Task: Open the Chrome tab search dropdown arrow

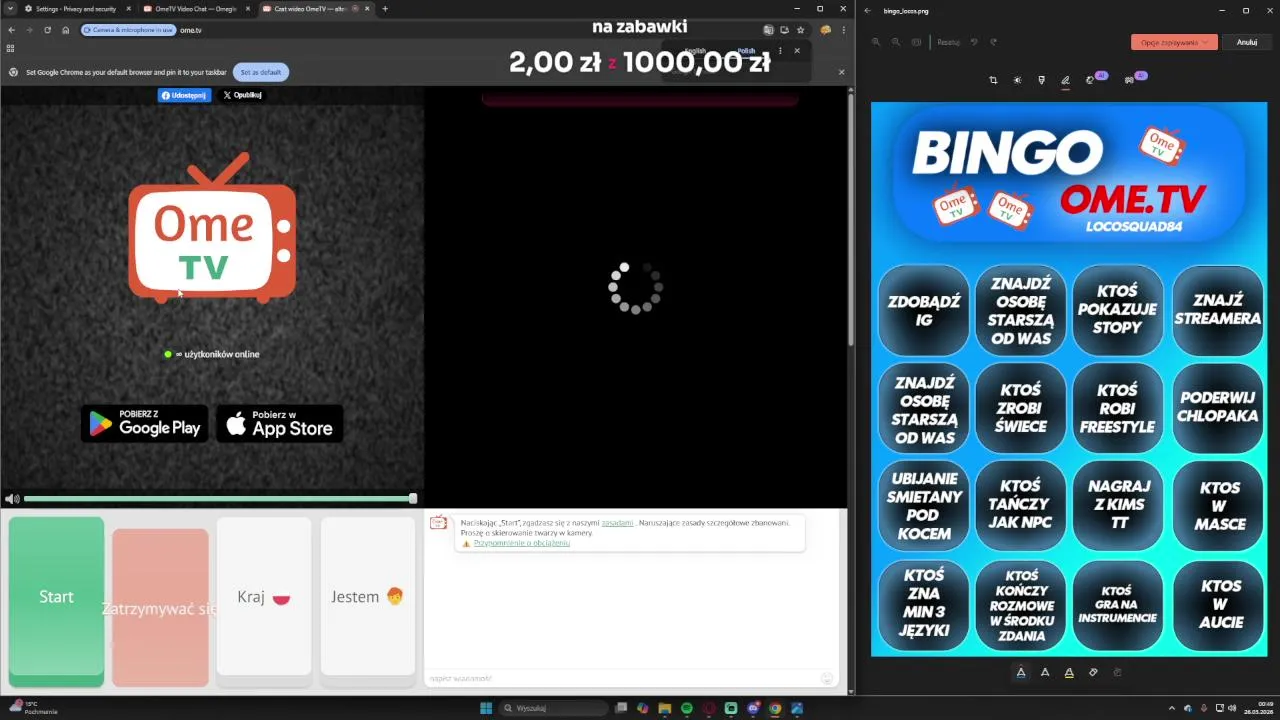Action: tap(10, 8)
